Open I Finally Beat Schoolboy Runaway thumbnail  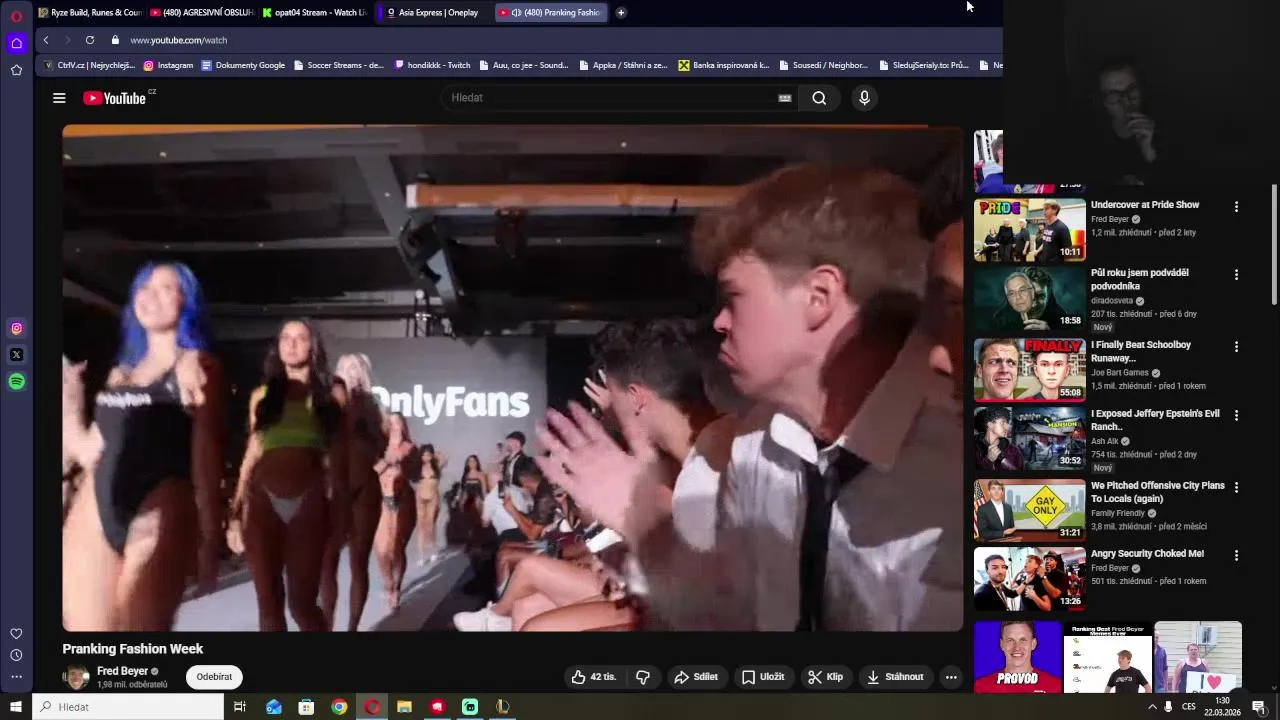(x=1029, y=370)
